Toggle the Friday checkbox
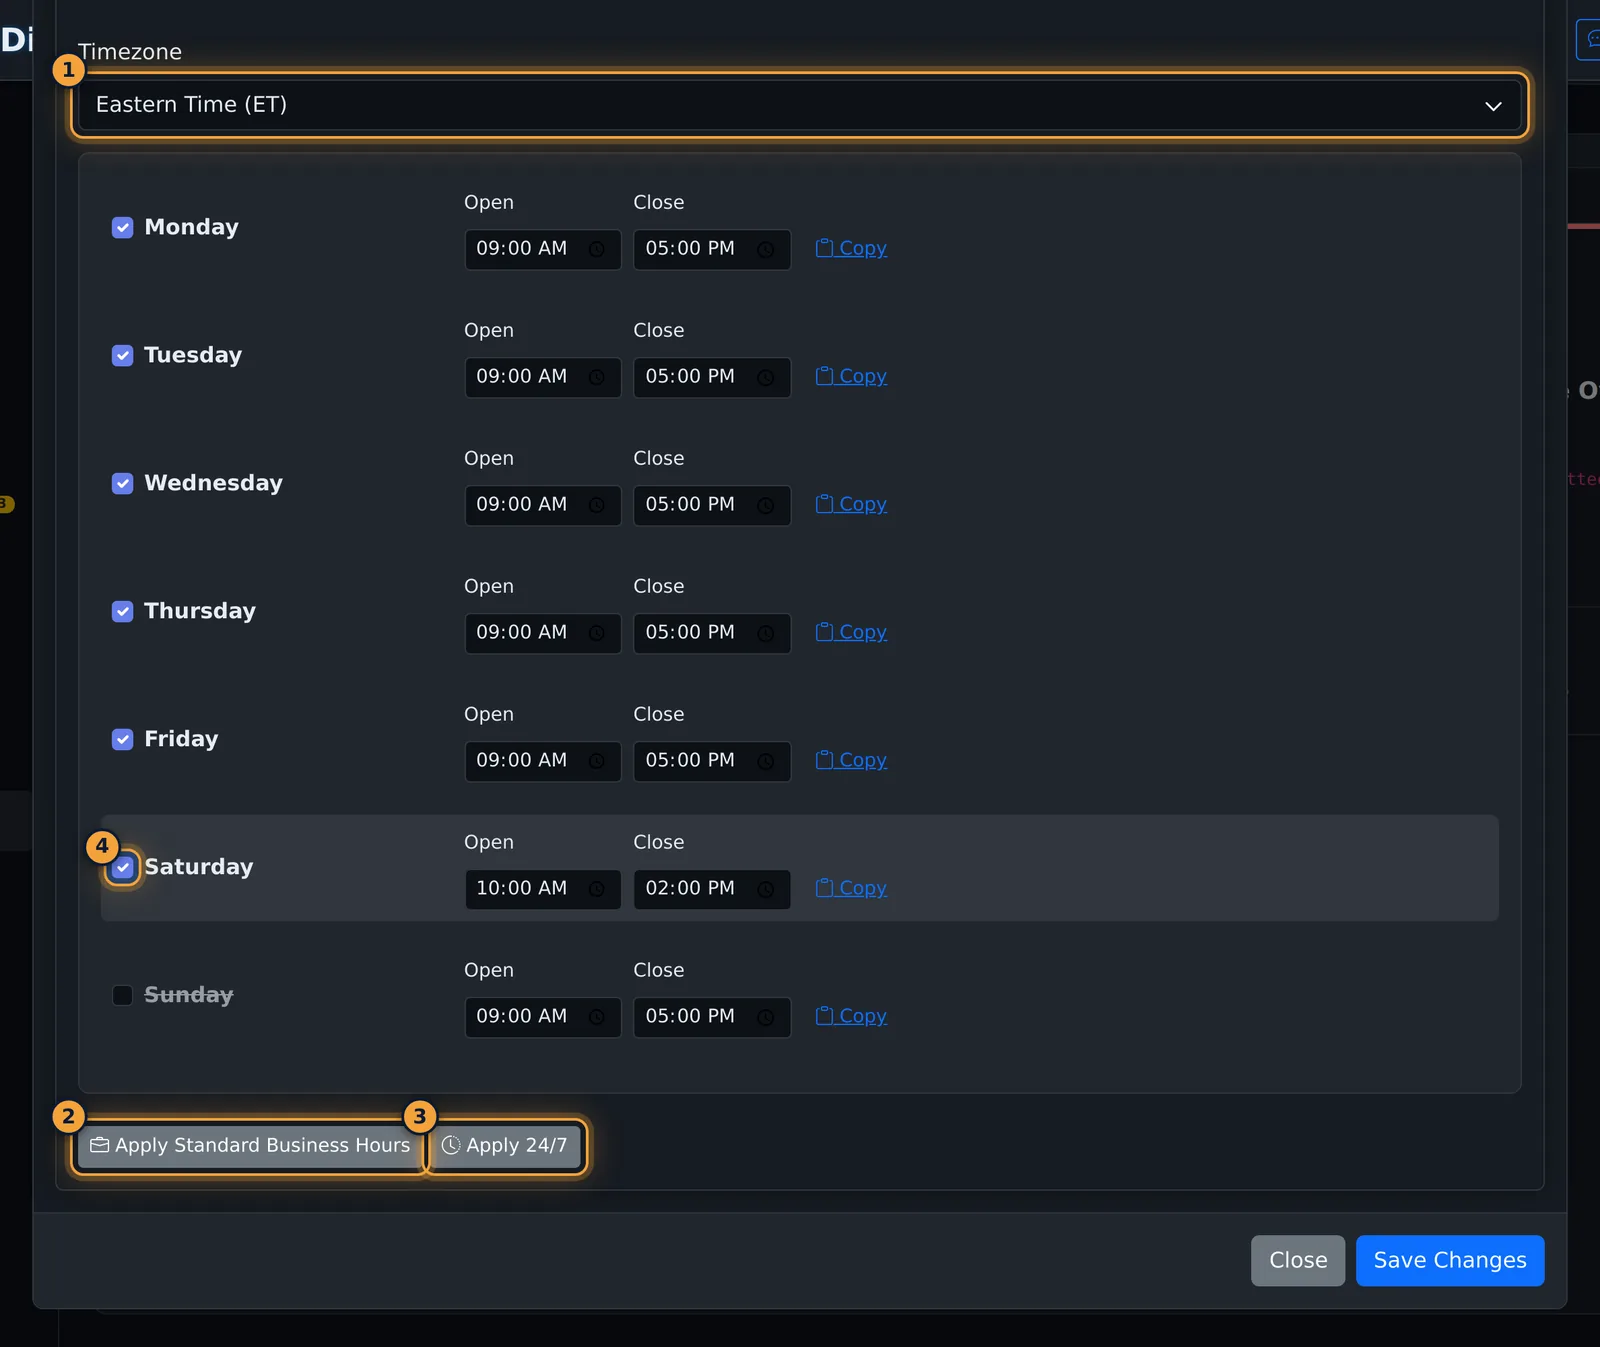 pos(122,739)
